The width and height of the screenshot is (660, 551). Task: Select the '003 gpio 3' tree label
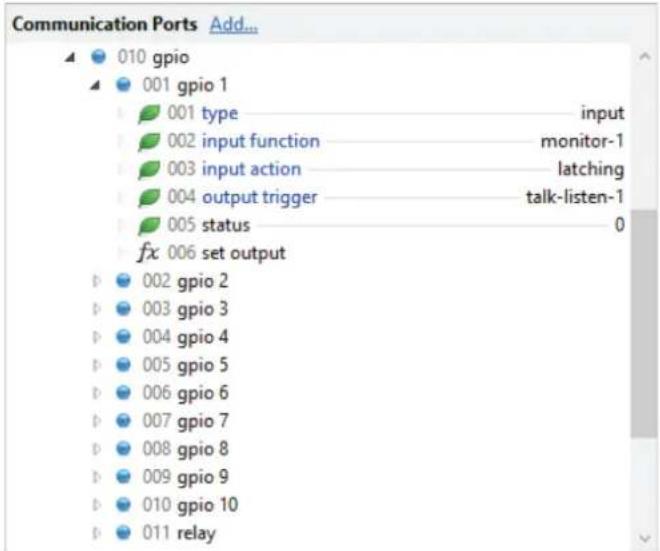[x=185, y=309]
